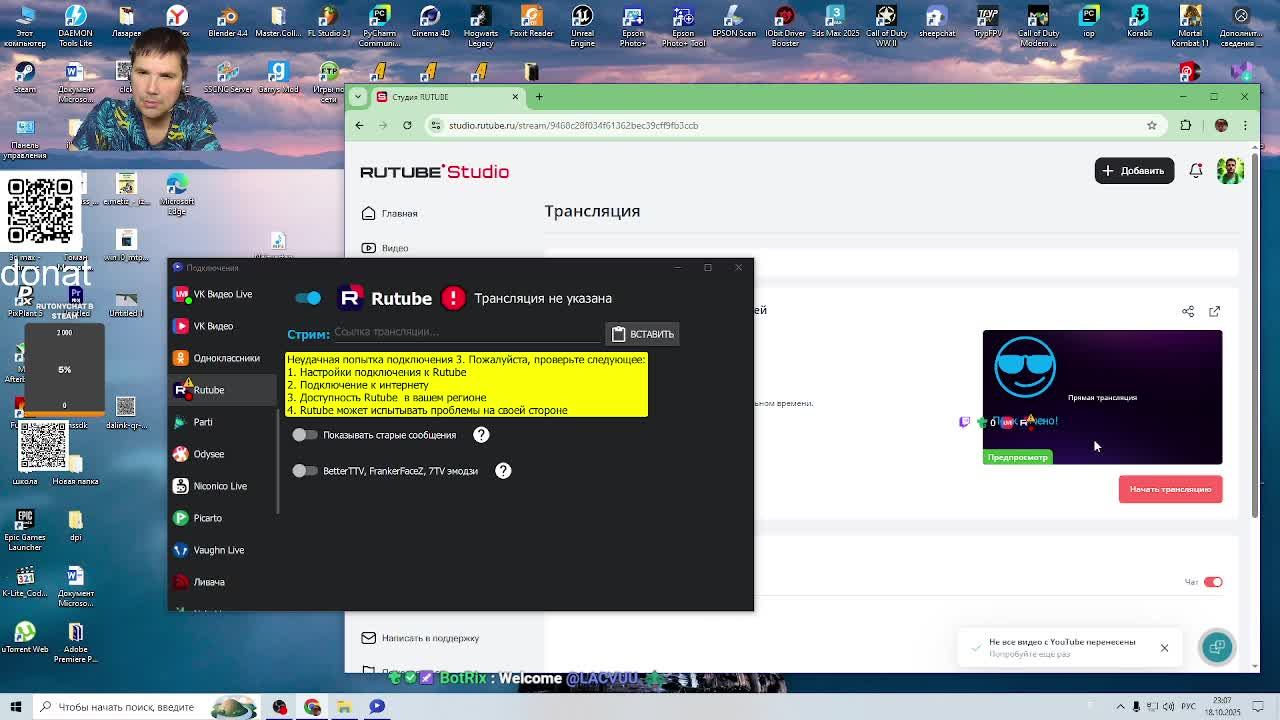Screen dimensions: 1280x720
Task: Click Начать трансляцию button
Action: coord(1170,489)
